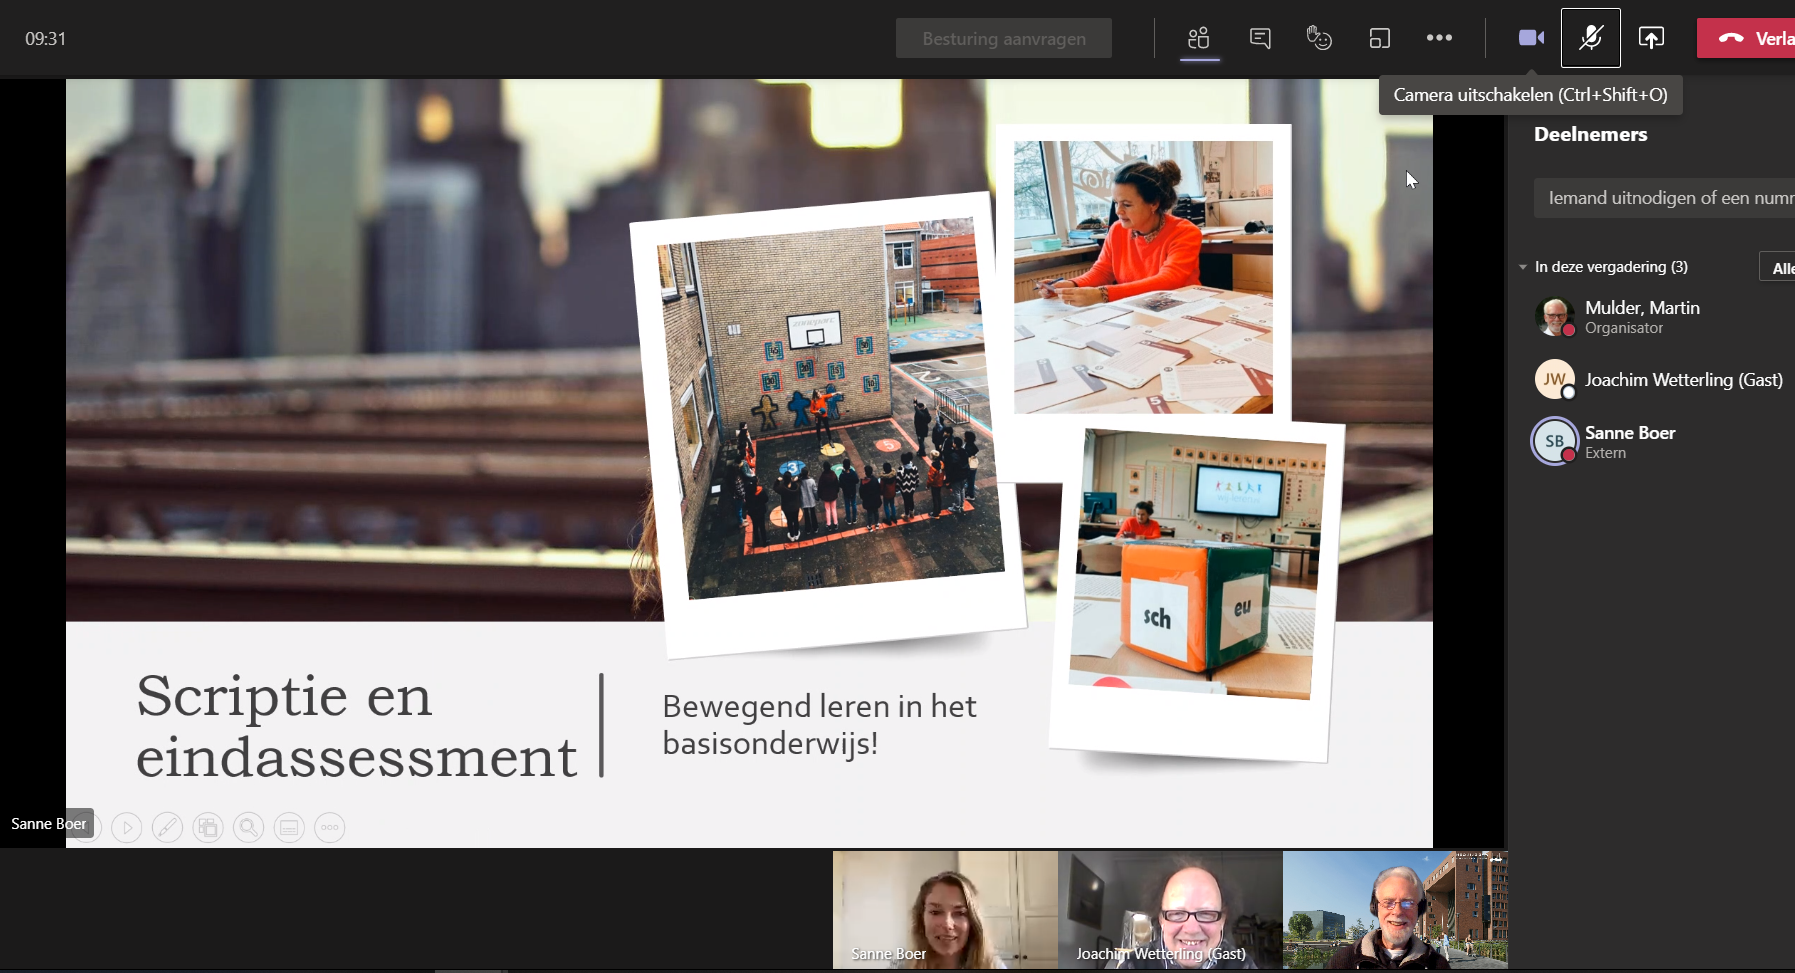The height and width of the screenshot is (973, 1795).
Task: Open breakout rooms icon in toolbar
Action: tap(1380, 38)
